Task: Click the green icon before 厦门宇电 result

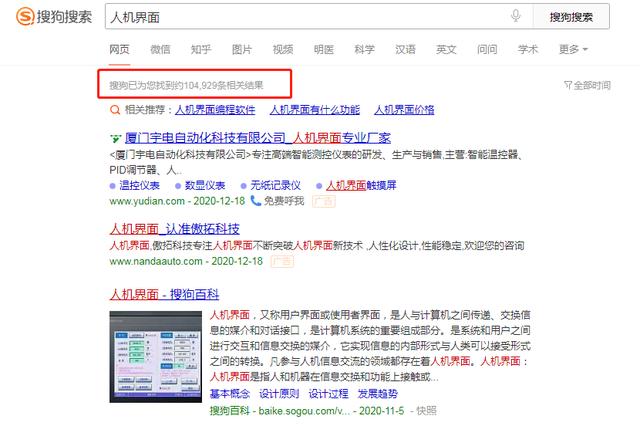Action: [x=116, y=139]
